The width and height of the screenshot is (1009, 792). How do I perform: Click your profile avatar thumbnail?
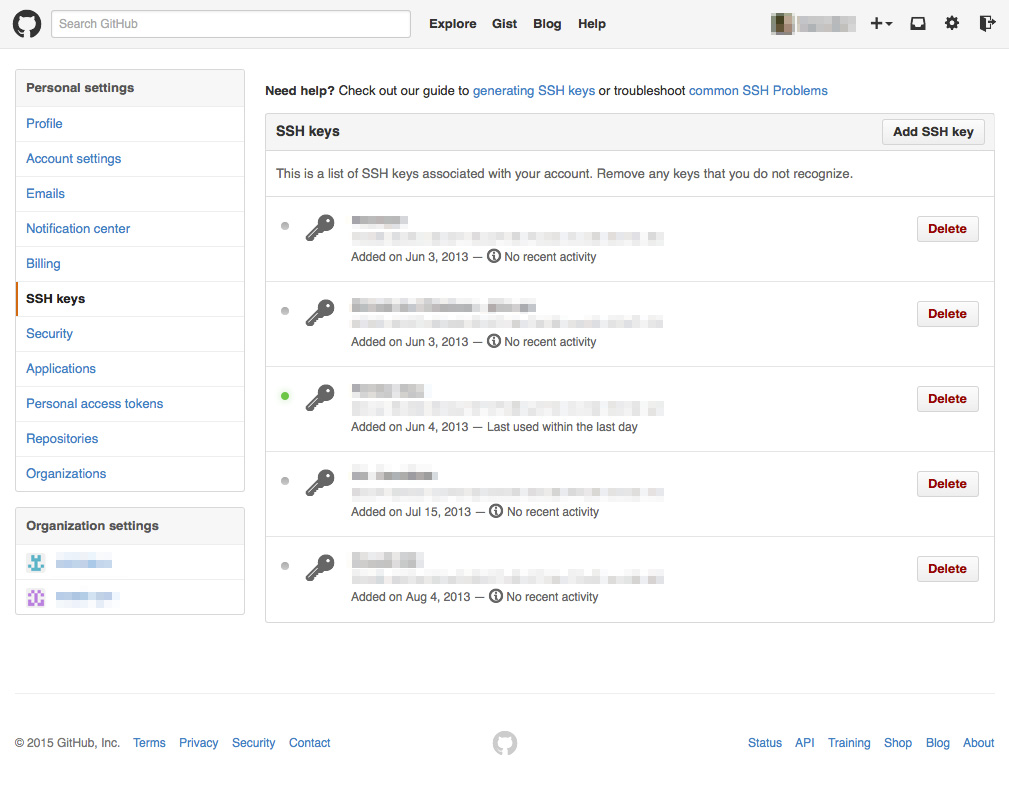click(781, 22)
